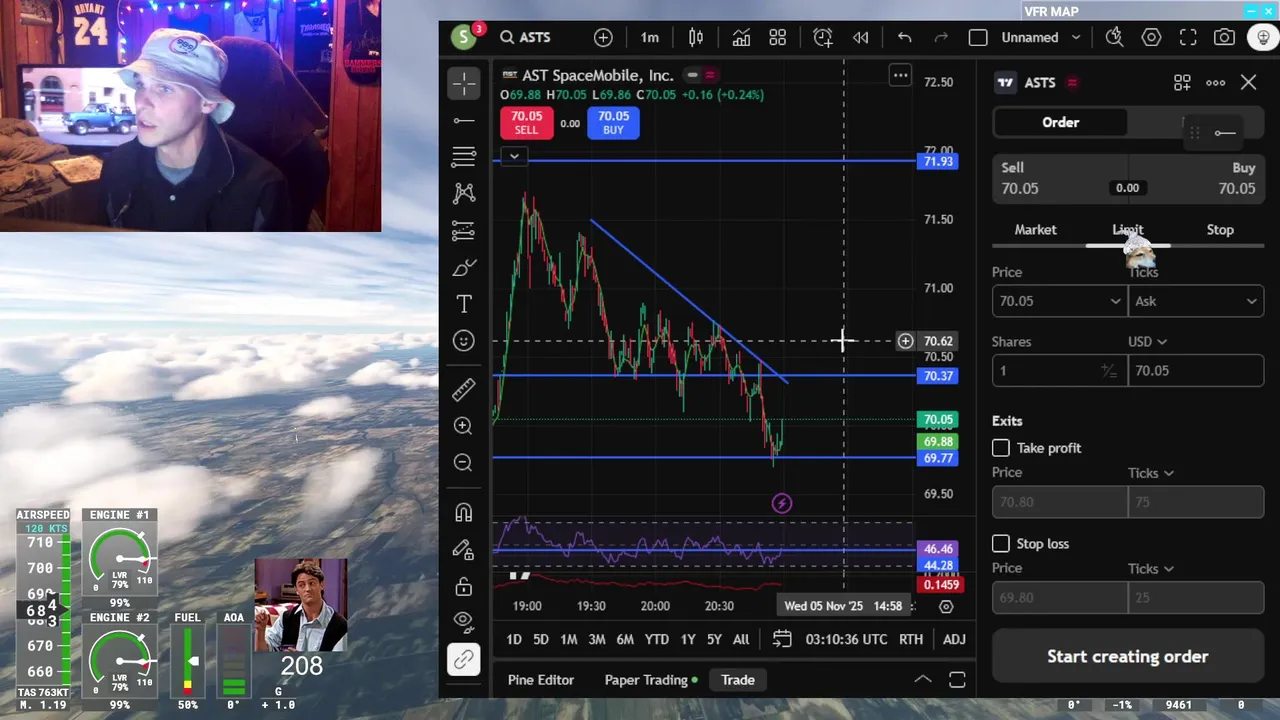Viewport: 1280px width, 720px height.
Task: Open Take profit Ticks unit dropdown
Action: pos(1151,473)
